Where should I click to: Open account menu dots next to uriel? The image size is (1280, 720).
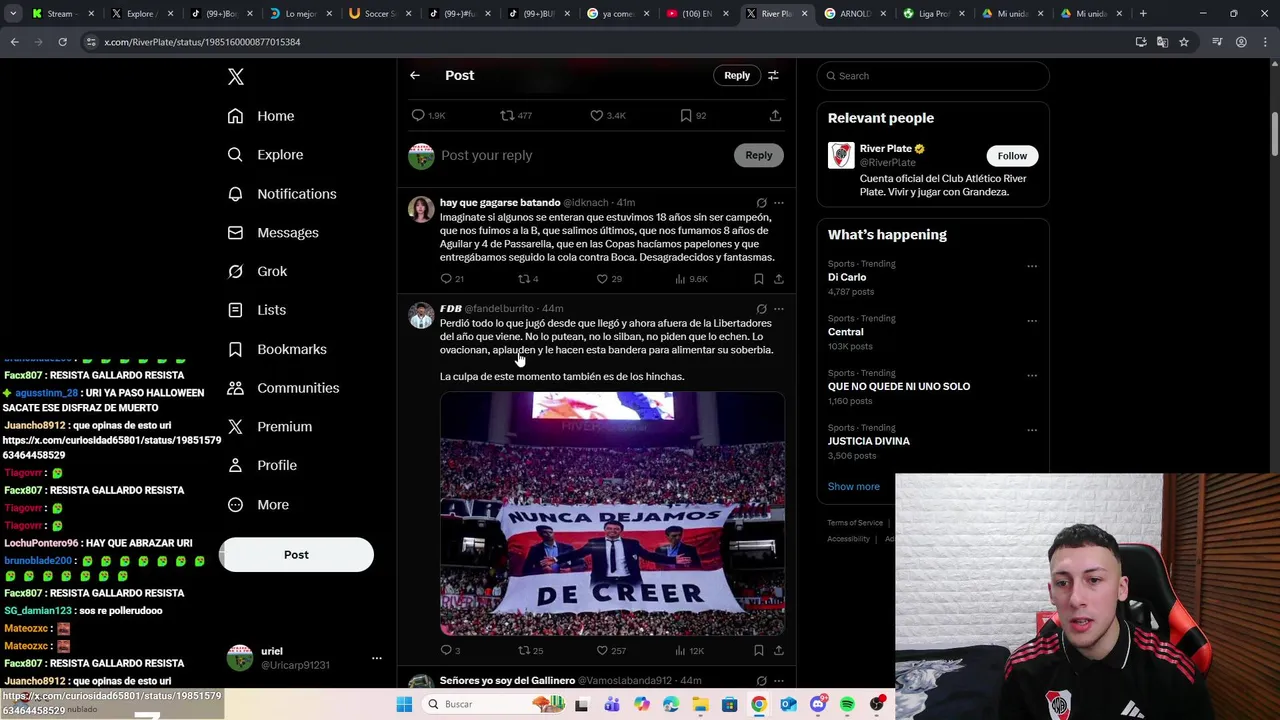pos(377,658)
